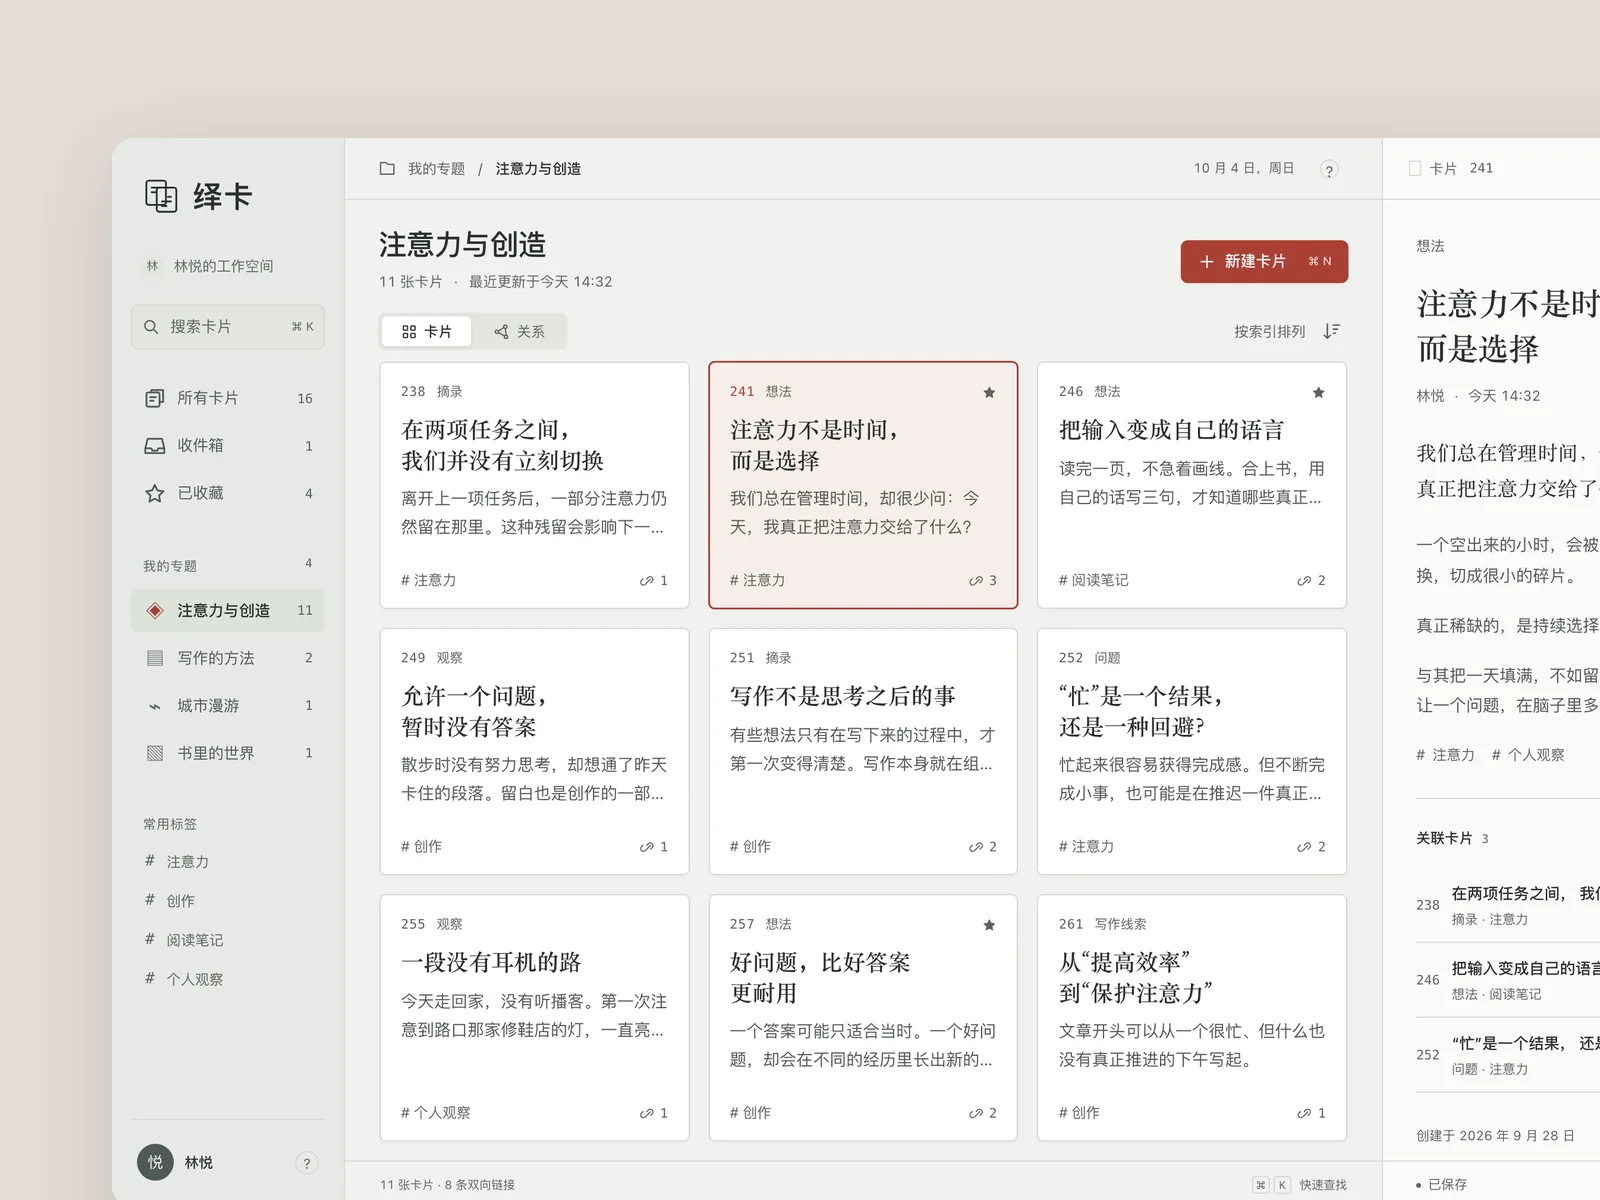Viewport: 1600px width, 1200px height.
Task: Open card 249 允许一个问题,暂时没有答案
Action: point(534,751)
